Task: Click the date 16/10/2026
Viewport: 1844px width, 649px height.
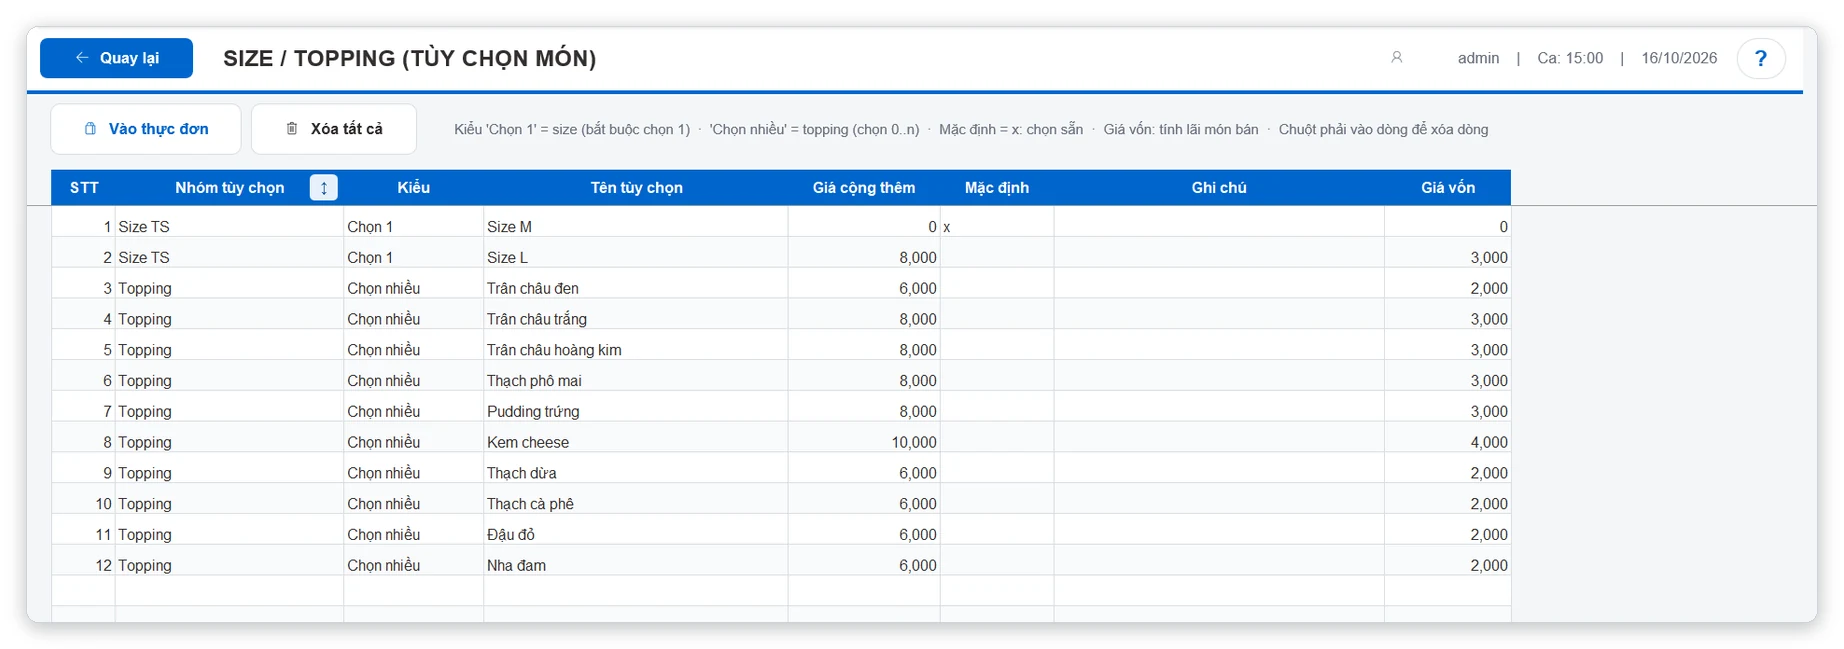Action: click(1679, 58)
